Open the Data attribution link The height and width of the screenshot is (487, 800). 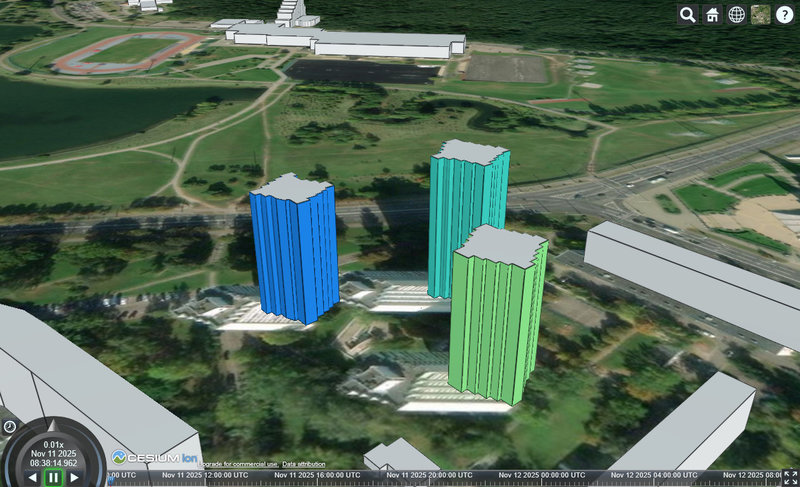coord(303,465)
